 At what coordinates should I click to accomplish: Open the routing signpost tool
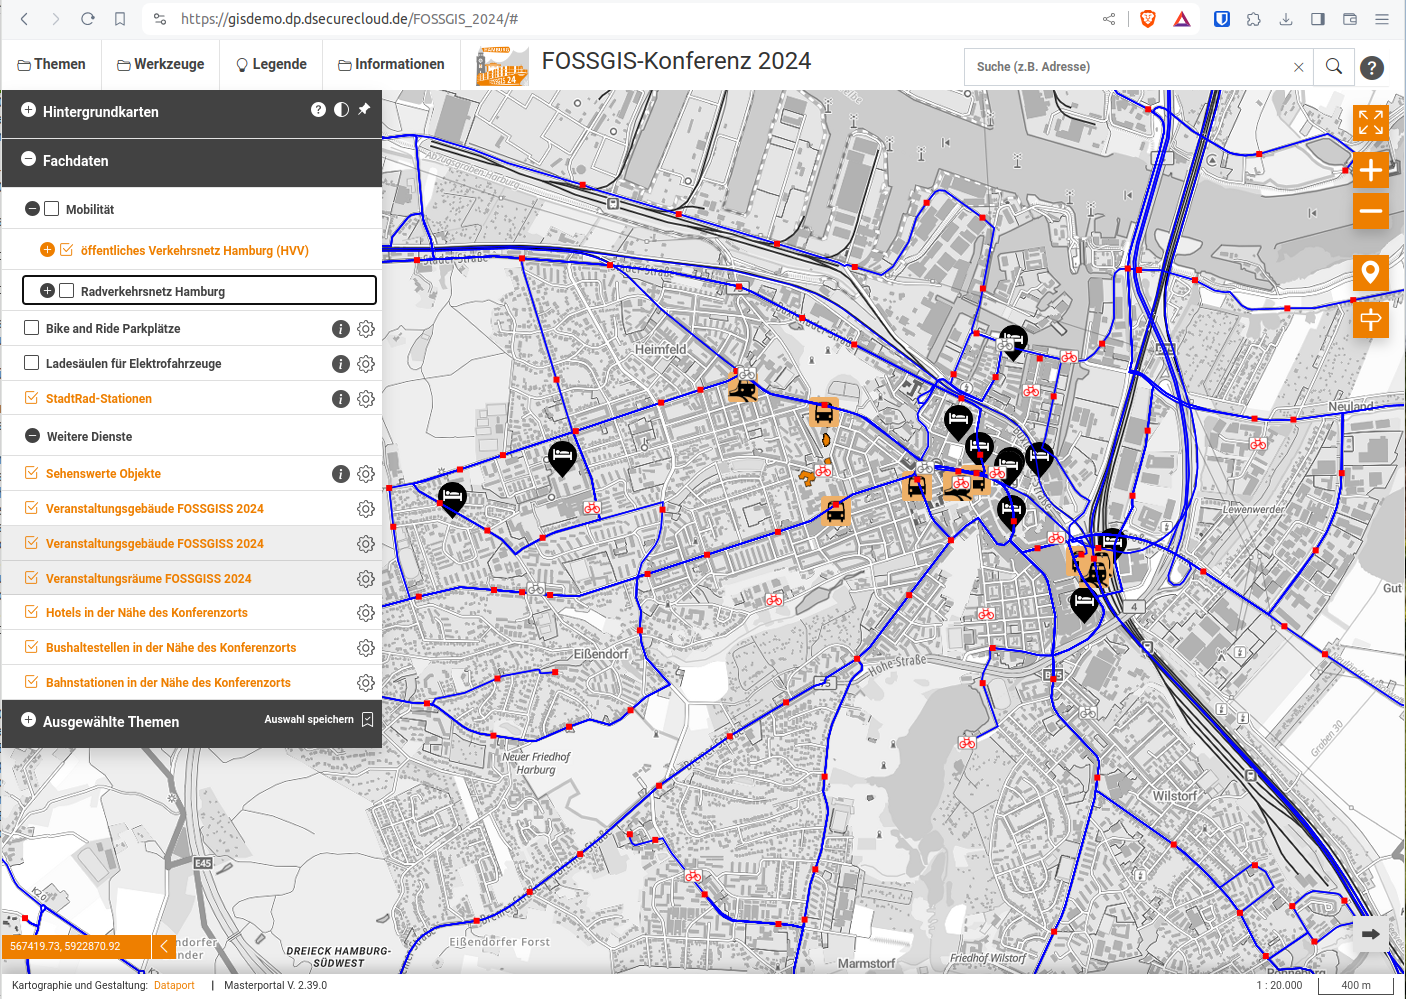tap(1370, 320)
